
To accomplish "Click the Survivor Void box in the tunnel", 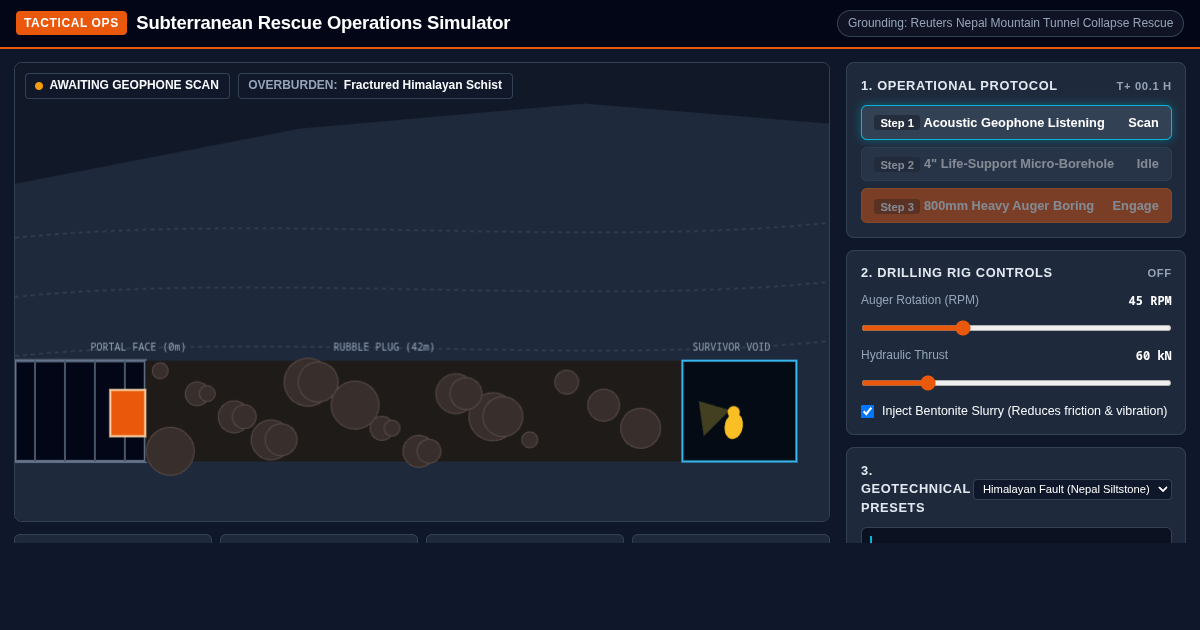I will coord(739,411).
